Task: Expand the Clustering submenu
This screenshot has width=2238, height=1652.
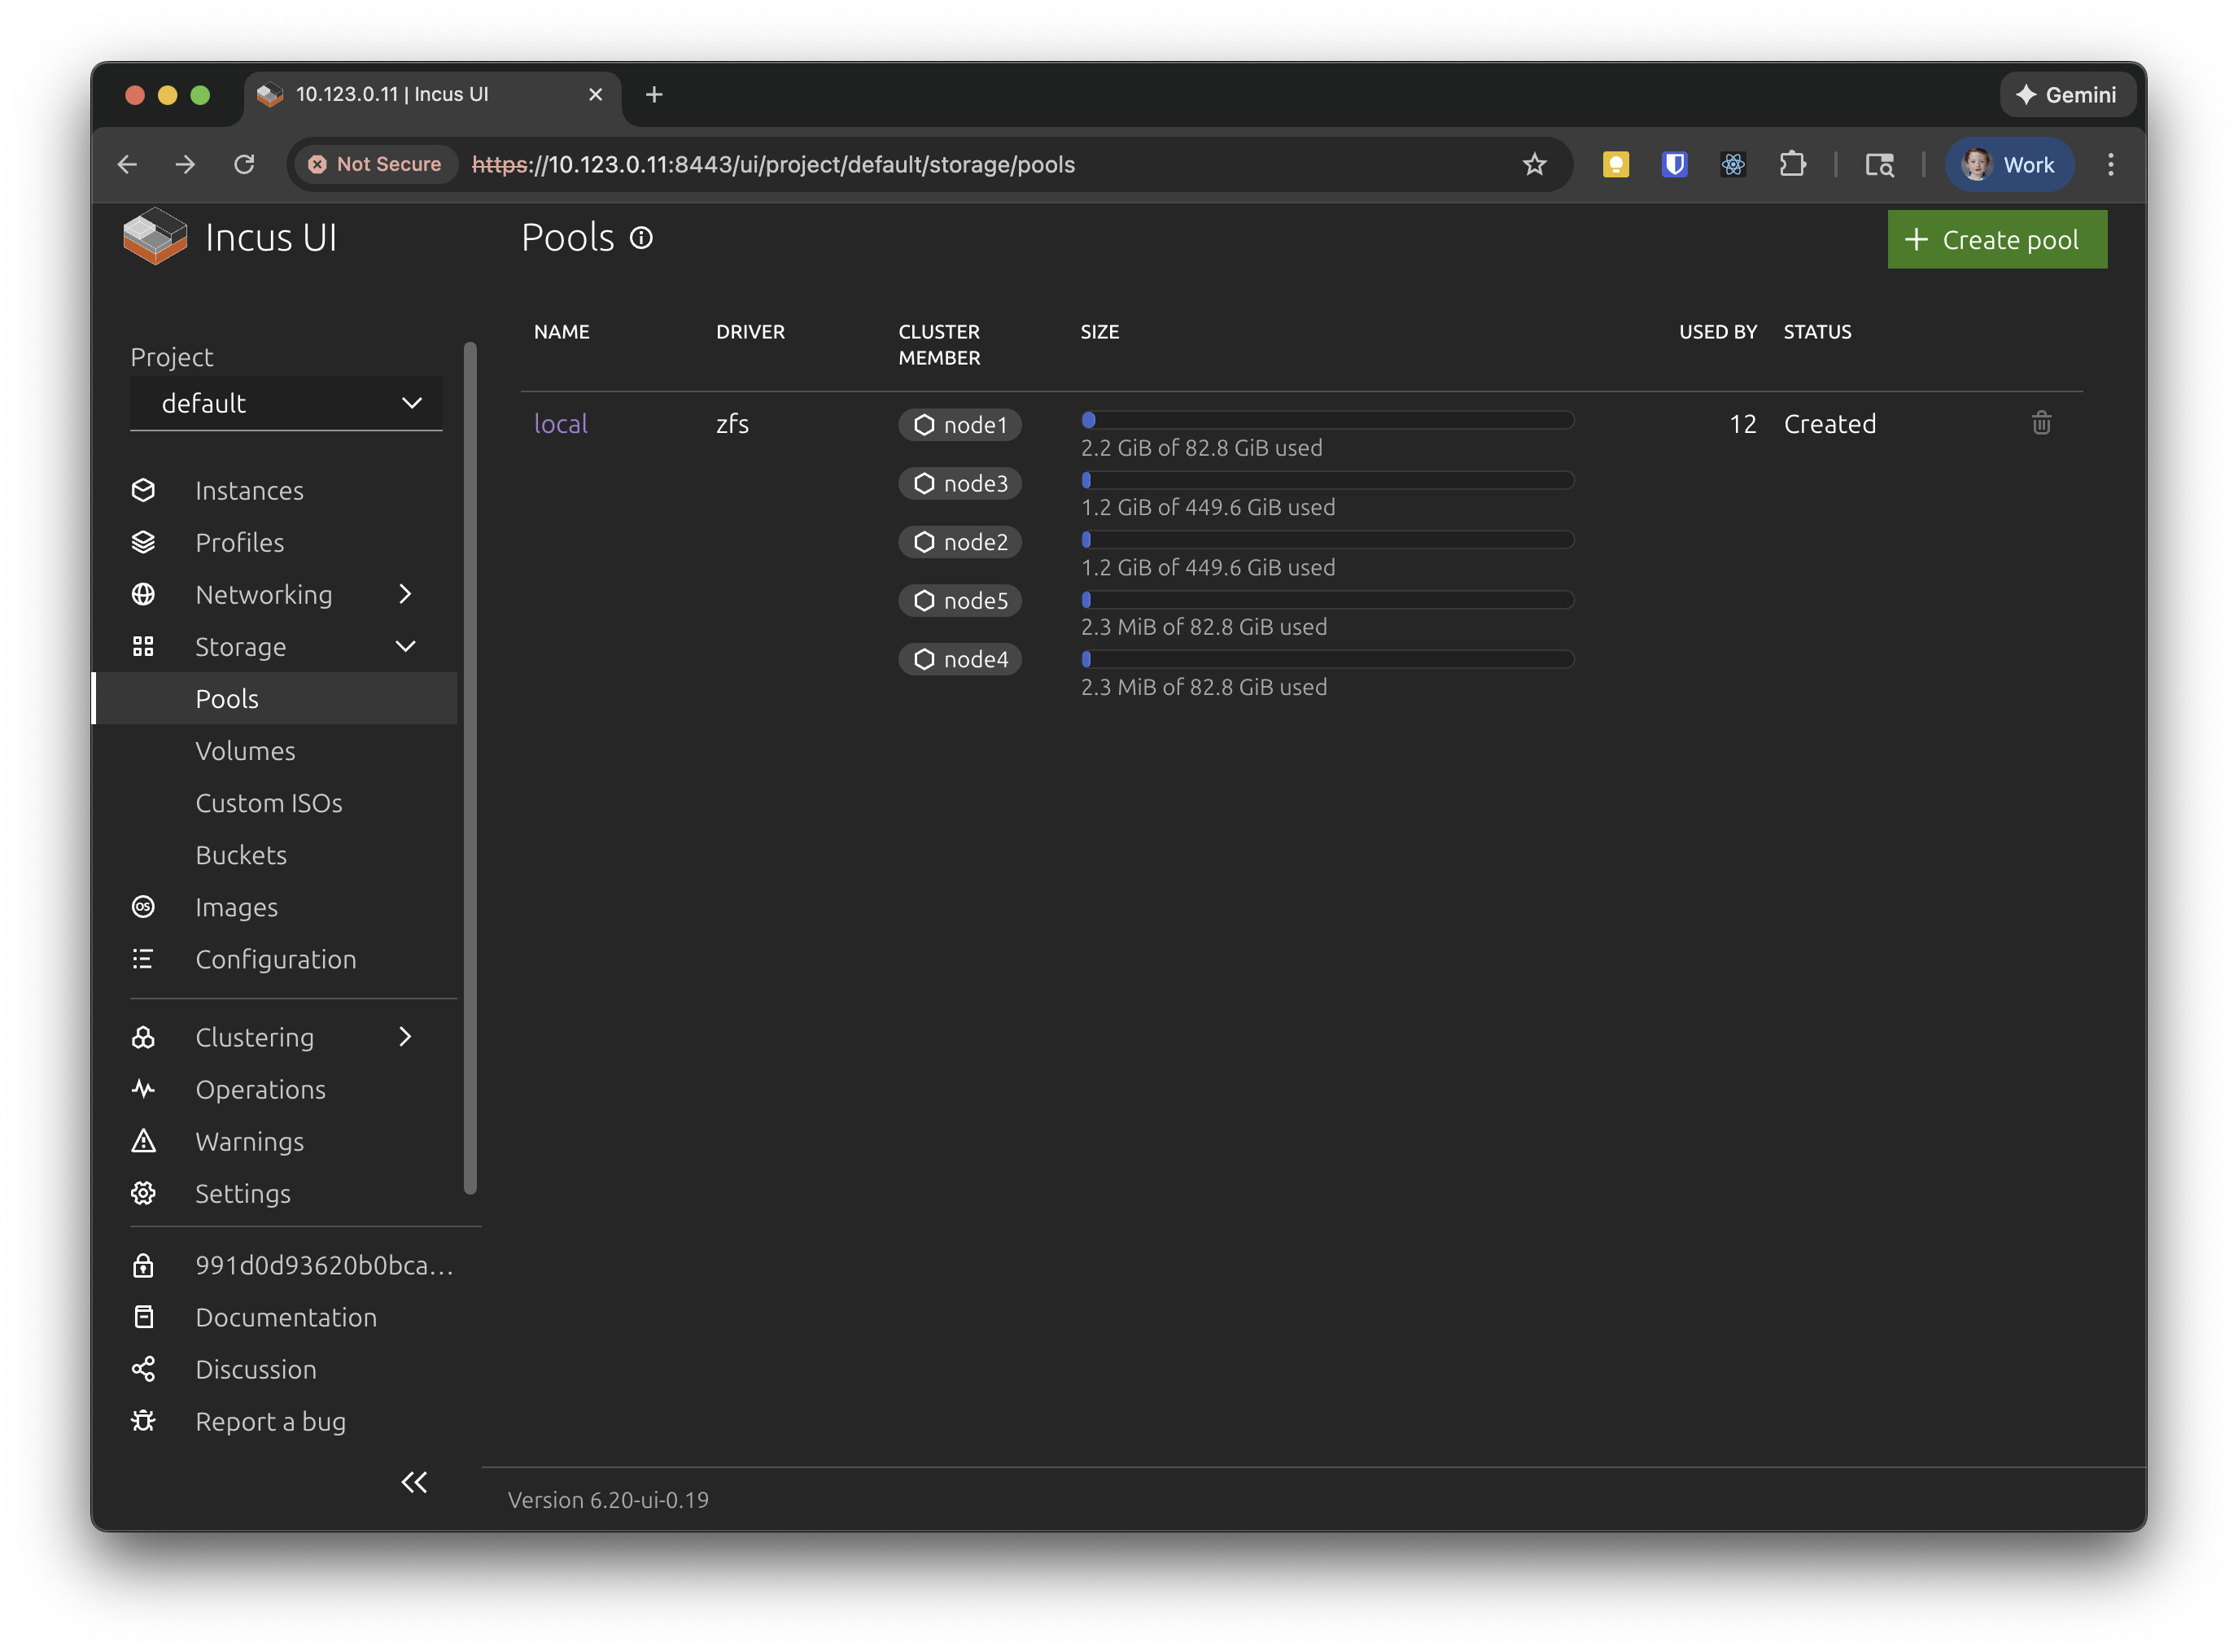Action: point(405,1037)
